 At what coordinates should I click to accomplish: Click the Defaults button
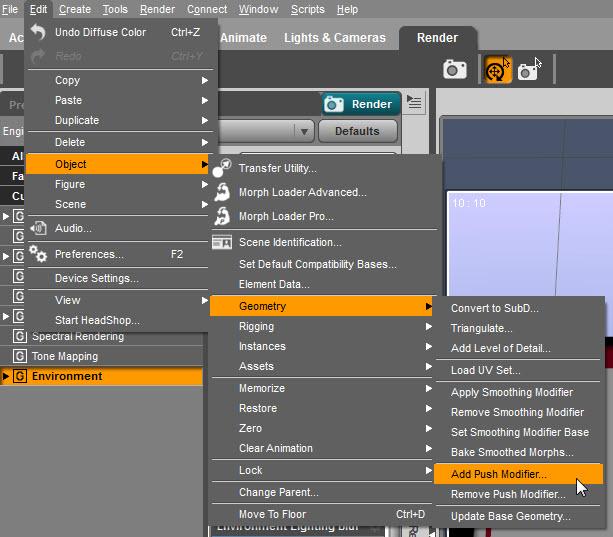(357, 131)
